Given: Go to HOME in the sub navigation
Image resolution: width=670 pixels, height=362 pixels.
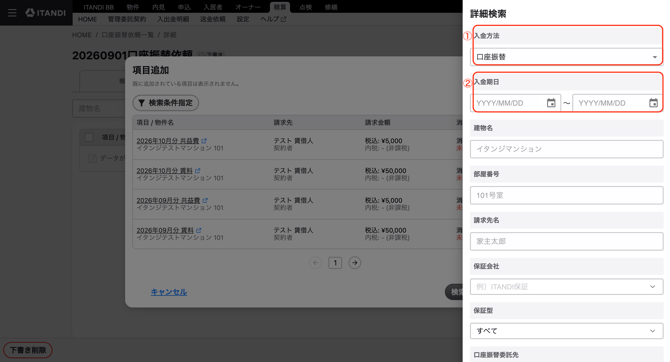Looking at the screenshot, I should [87, 19].
